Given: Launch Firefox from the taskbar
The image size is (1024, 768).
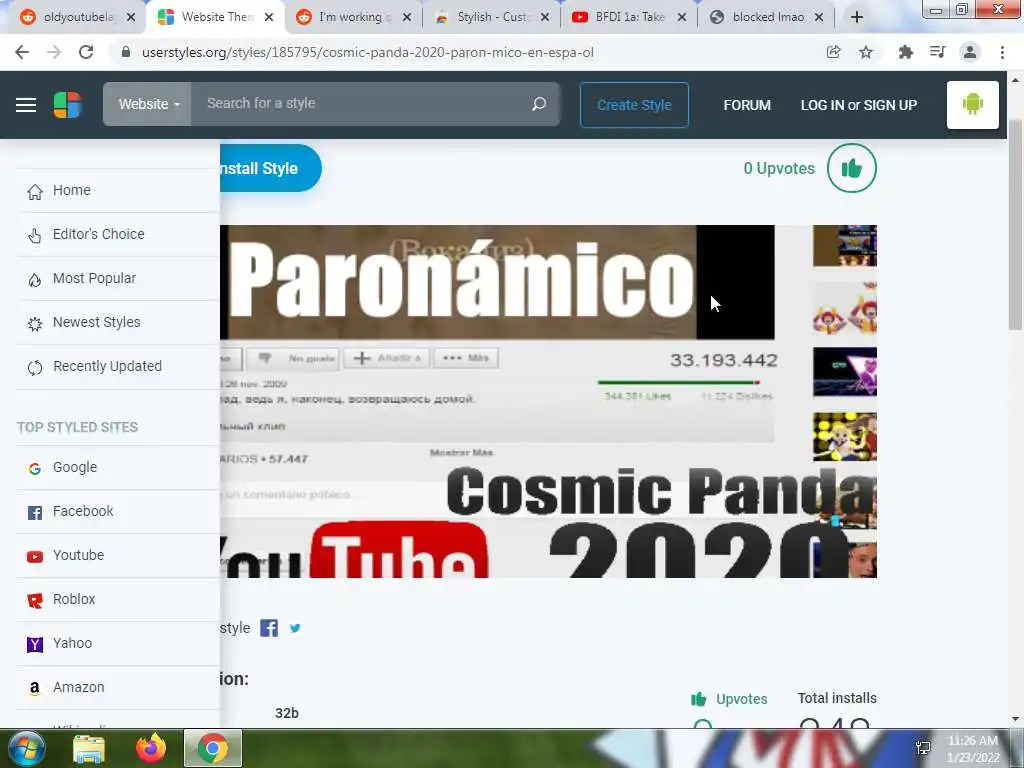Looking at the screenshot, I should click(151, 748).
